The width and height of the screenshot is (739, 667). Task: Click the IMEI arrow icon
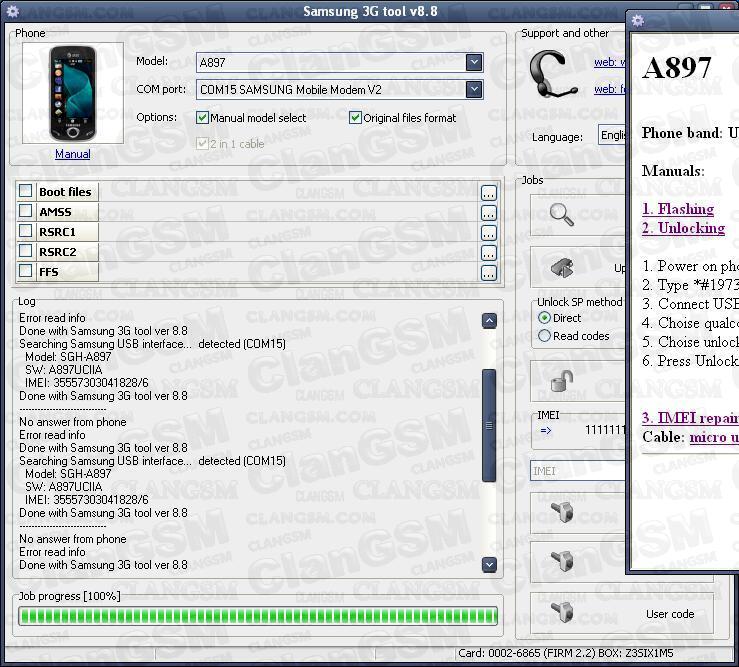point(546,430)
